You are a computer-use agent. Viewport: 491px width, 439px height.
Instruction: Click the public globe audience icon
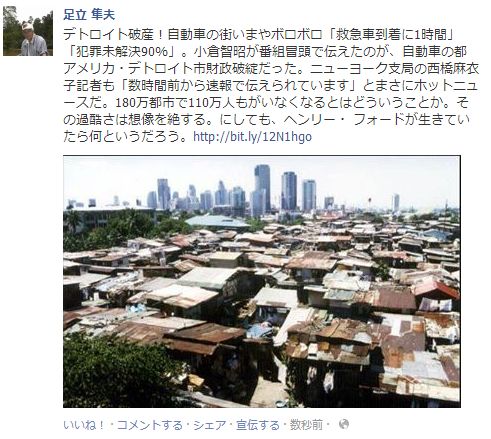(x=344, y=424)
